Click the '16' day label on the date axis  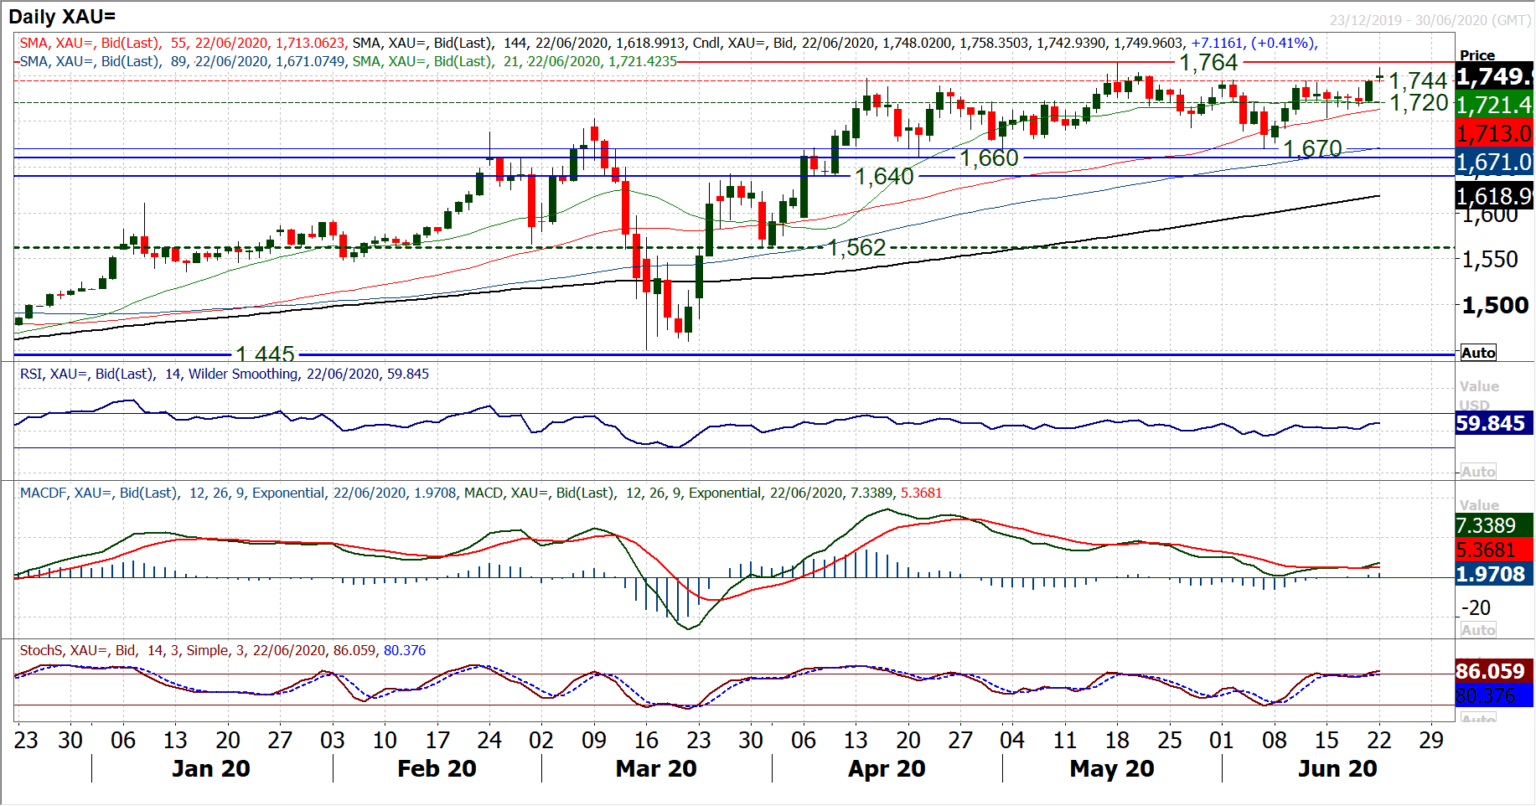646,740
